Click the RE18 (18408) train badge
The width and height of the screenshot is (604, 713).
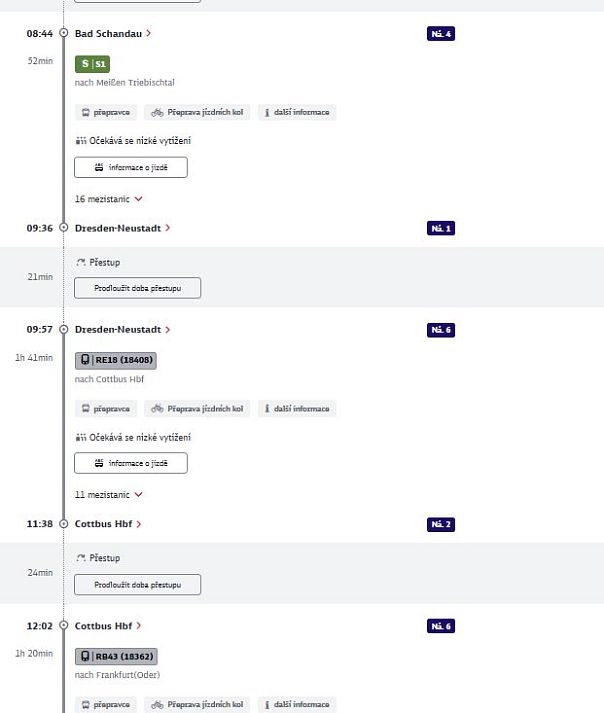116,360
